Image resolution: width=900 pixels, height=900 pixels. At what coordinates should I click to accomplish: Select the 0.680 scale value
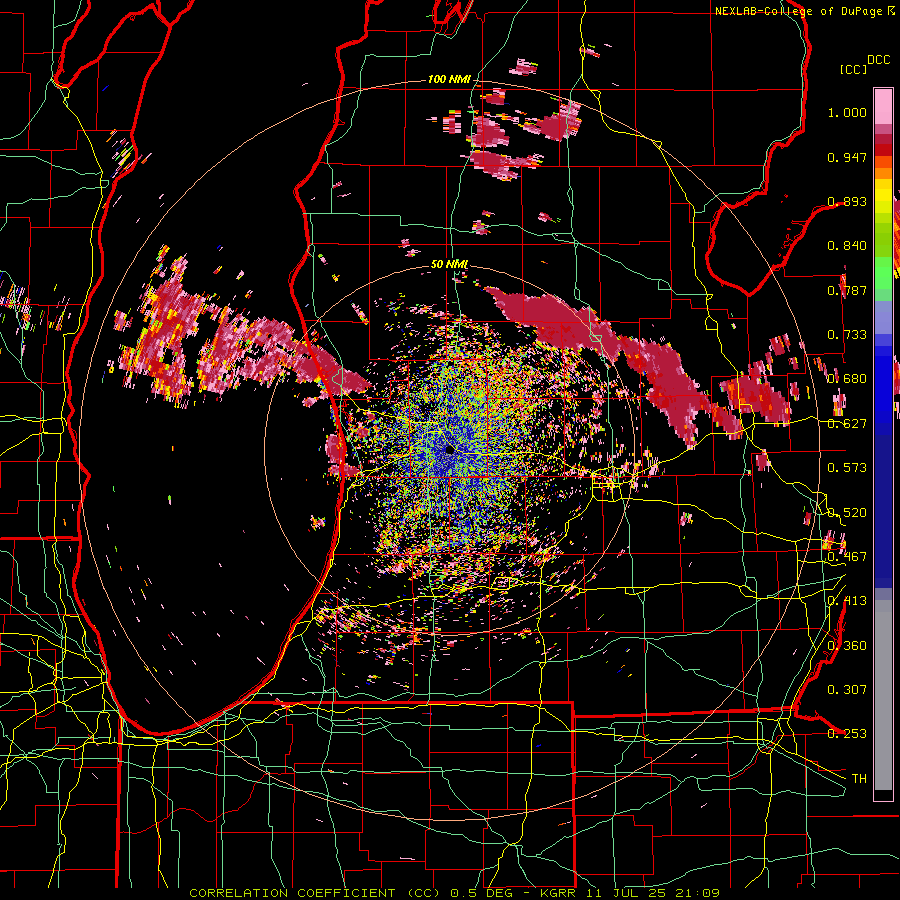(847, 379)
